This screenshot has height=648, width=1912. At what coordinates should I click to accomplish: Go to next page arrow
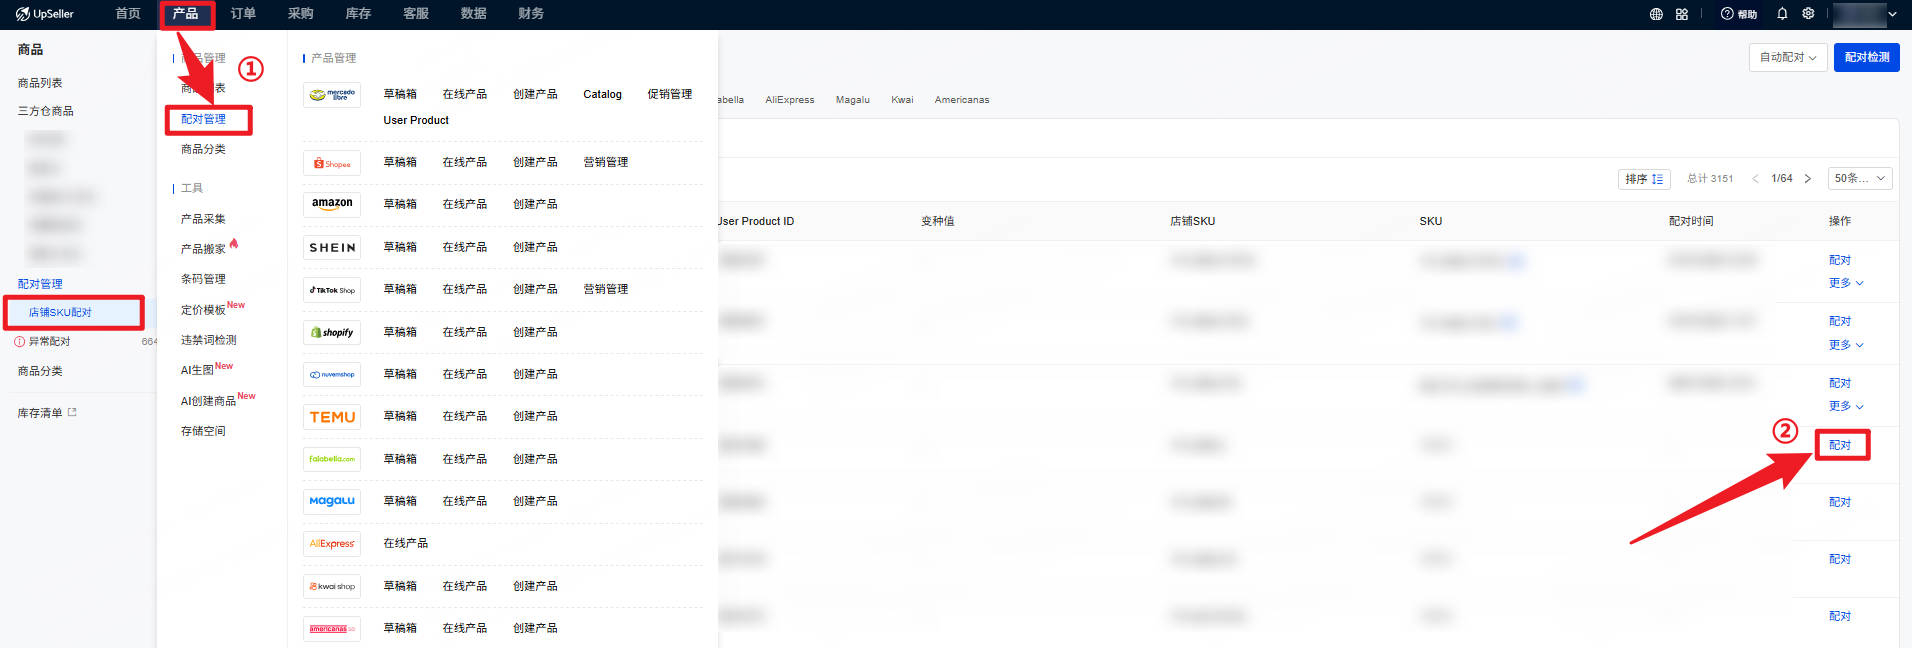pyautogui.click(x=1807, y=179)
